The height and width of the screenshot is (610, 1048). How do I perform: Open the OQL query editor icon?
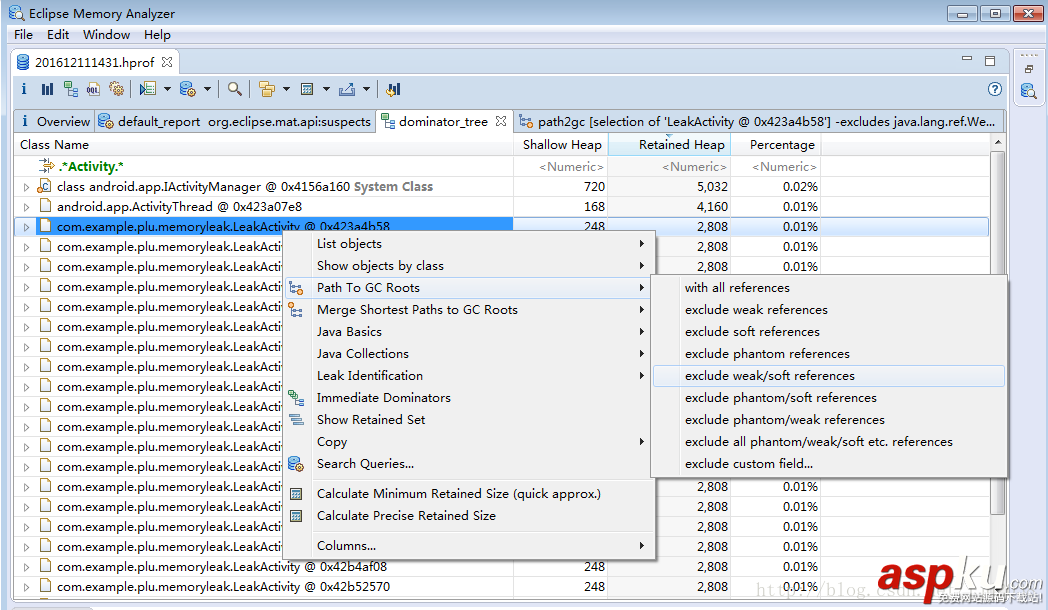(93, 89)
